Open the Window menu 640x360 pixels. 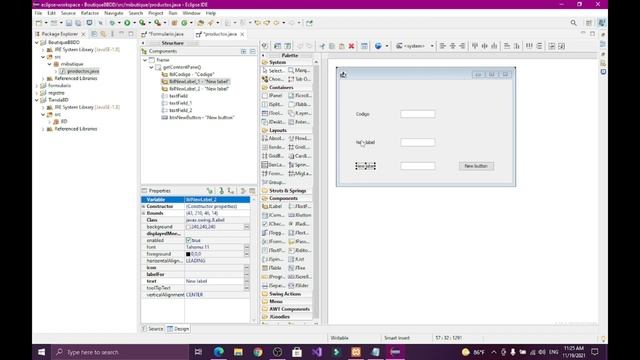point(191,13)
